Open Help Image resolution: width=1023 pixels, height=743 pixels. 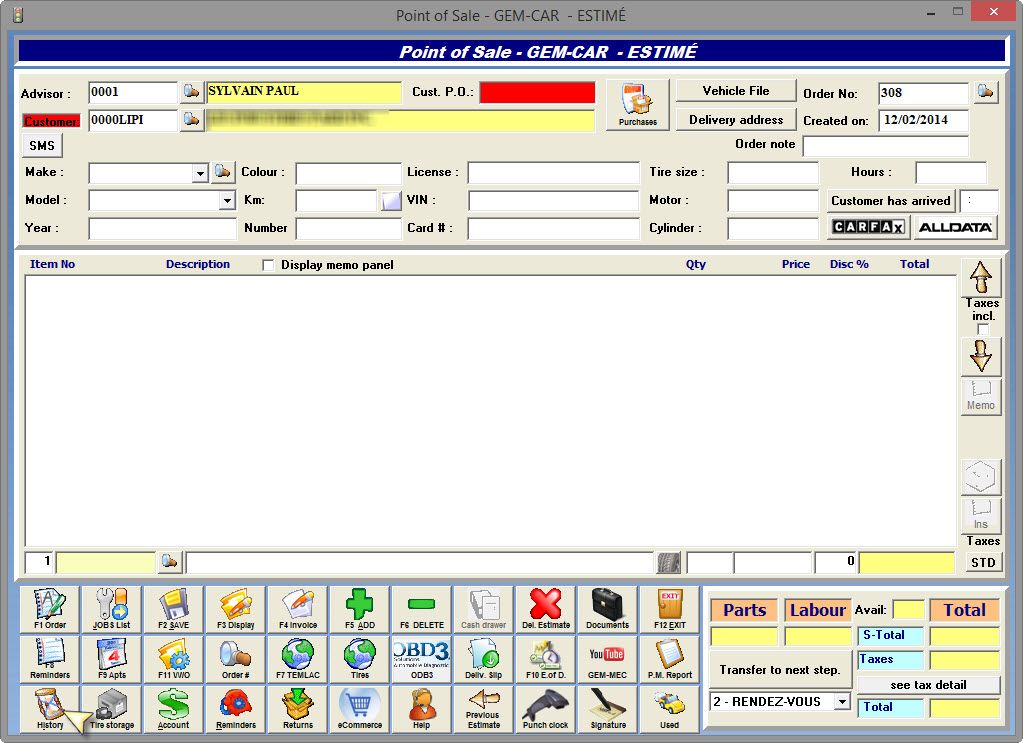click(x=421, y=709)
